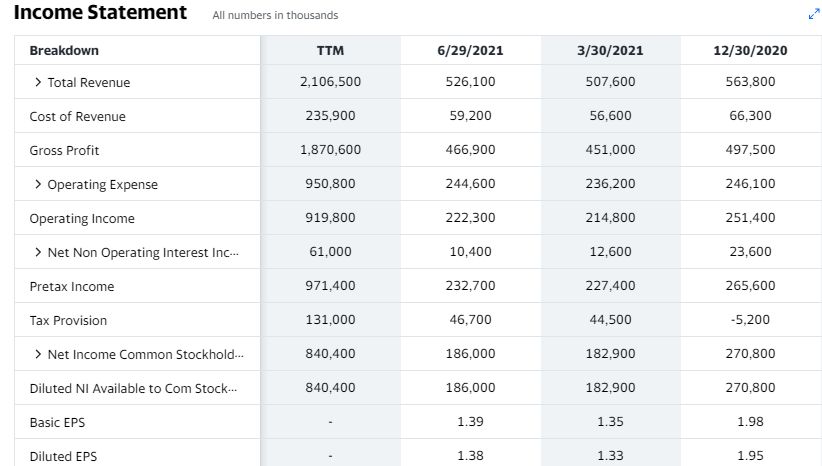Click the Income Statement heading
Screen dimensions: 822x466
click(x=100, y=12)
